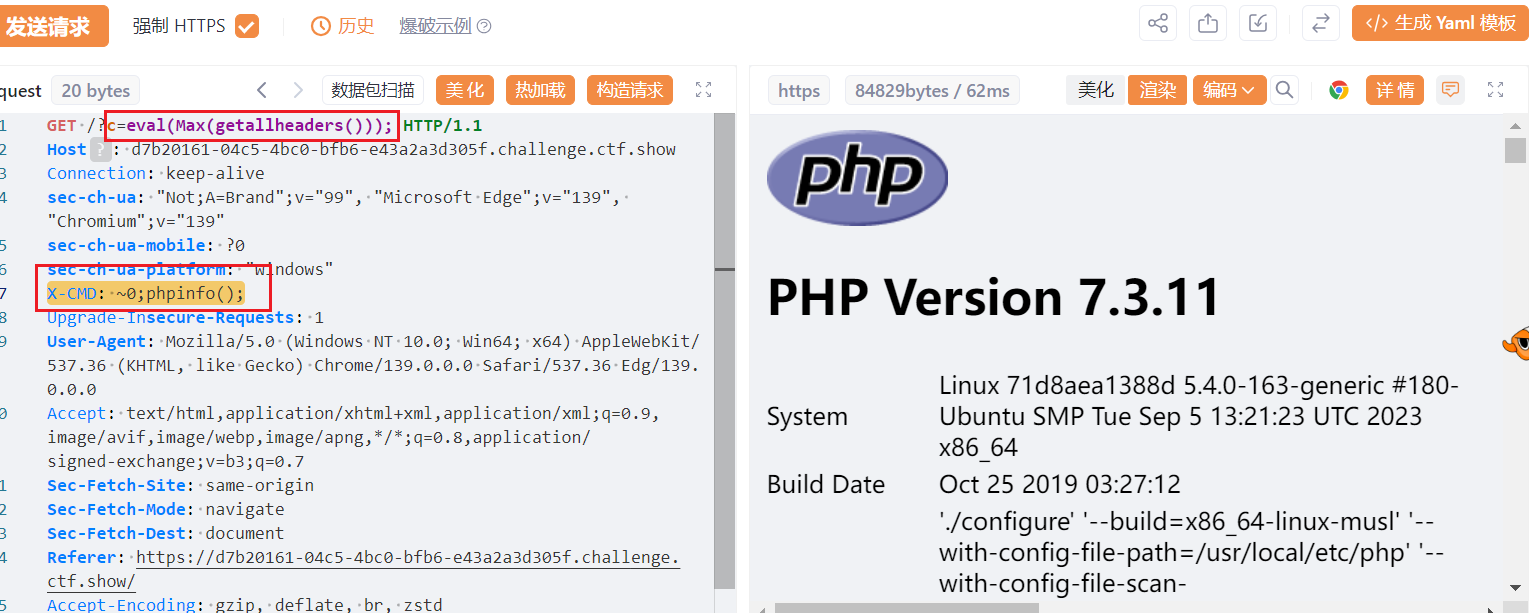Beautify the request with 美化 button
The width and height of the screenshot is (1529, 613).
(x=465, y=90)
